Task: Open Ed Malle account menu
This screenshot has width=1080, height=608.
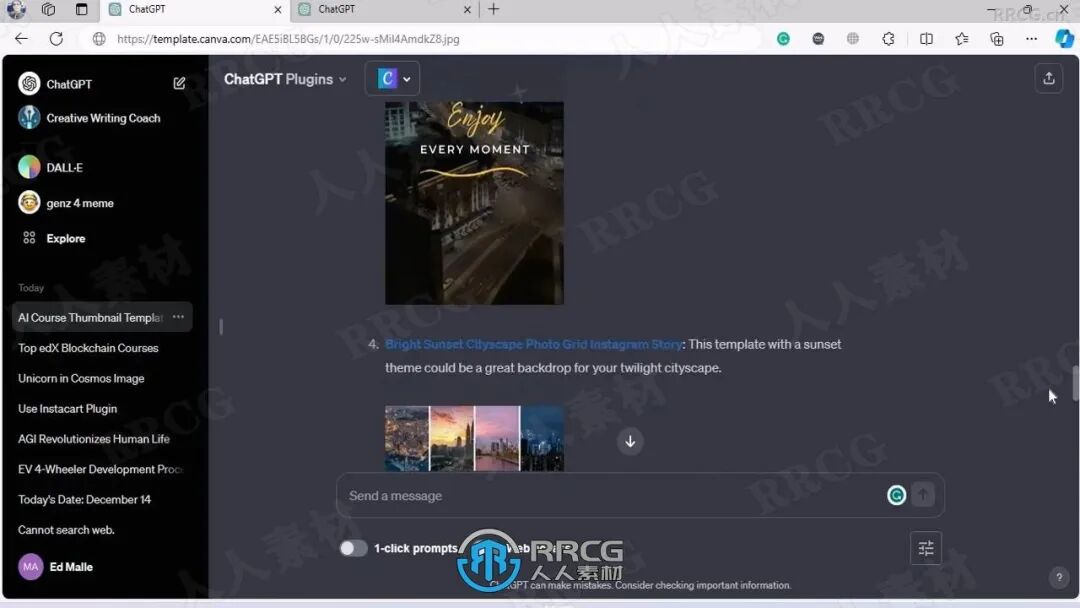Action: (55, 567)
